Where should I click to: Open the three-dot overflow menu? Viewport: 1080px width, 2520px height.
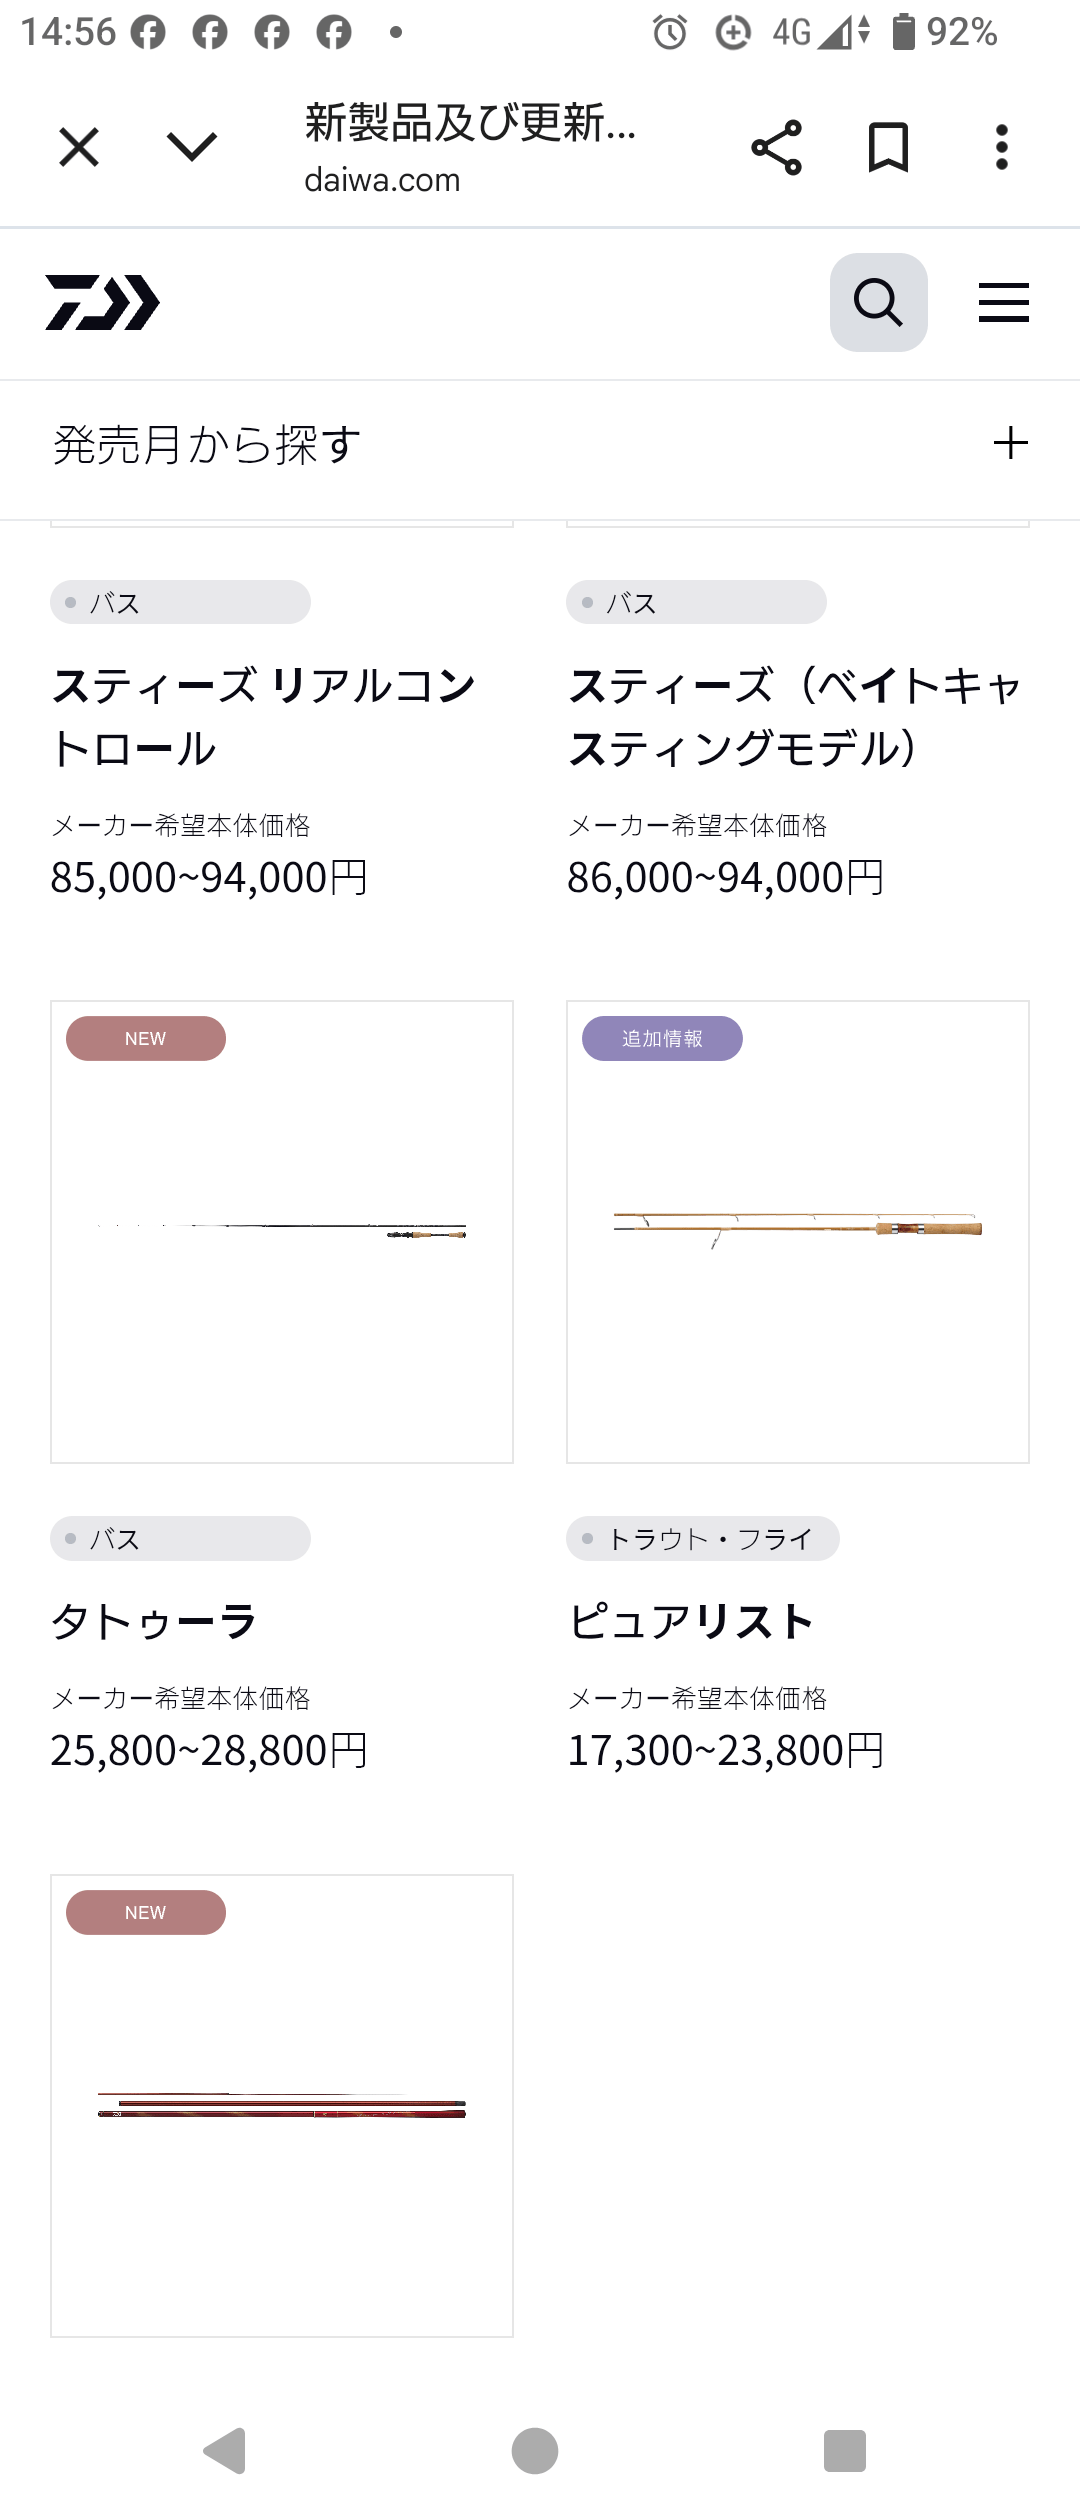[x=1001, y=148]
